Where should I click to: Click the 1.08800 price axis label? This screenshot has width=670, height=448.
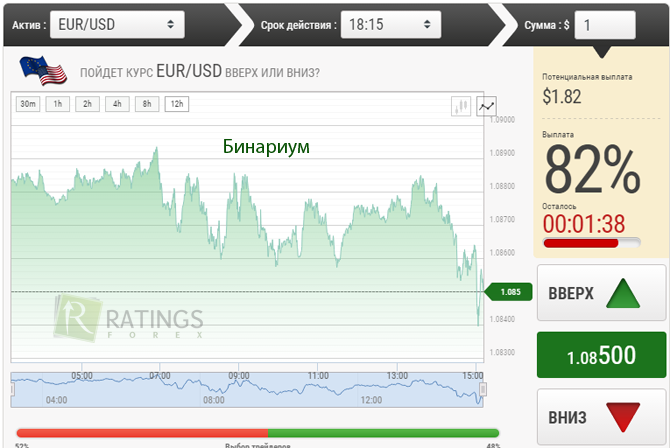coord(502,186)
